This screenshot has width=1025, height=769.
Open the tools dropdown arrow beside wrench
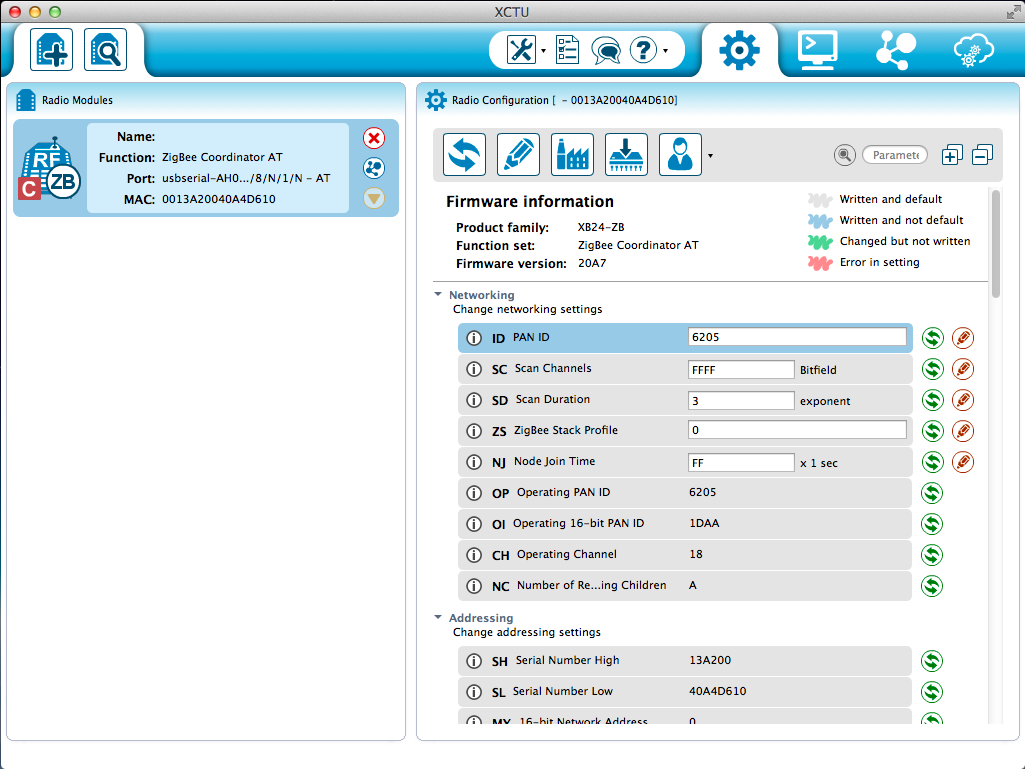(543, 50)
